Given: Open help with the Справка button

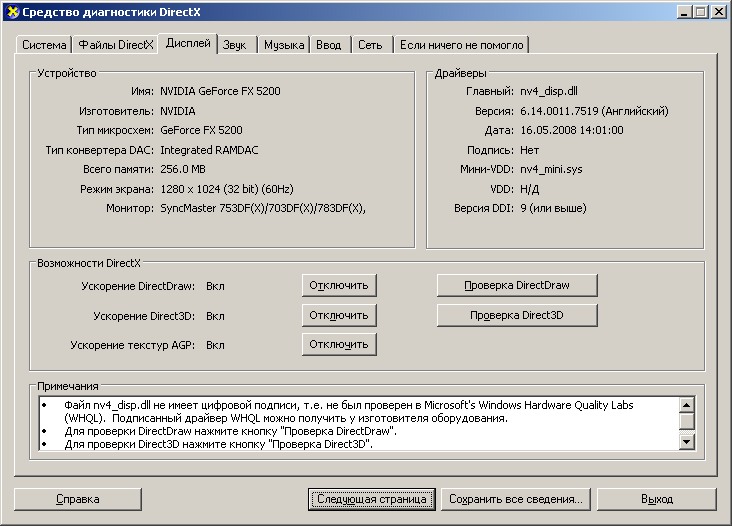Looking at the screenshot, I should point(77,498).
